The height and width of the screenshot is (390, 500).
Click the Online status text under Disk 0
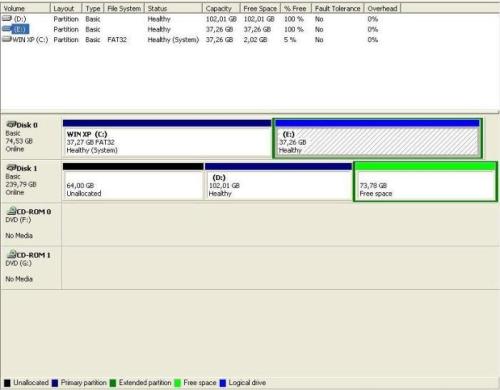pyautogui.click(x=15, y=149)
